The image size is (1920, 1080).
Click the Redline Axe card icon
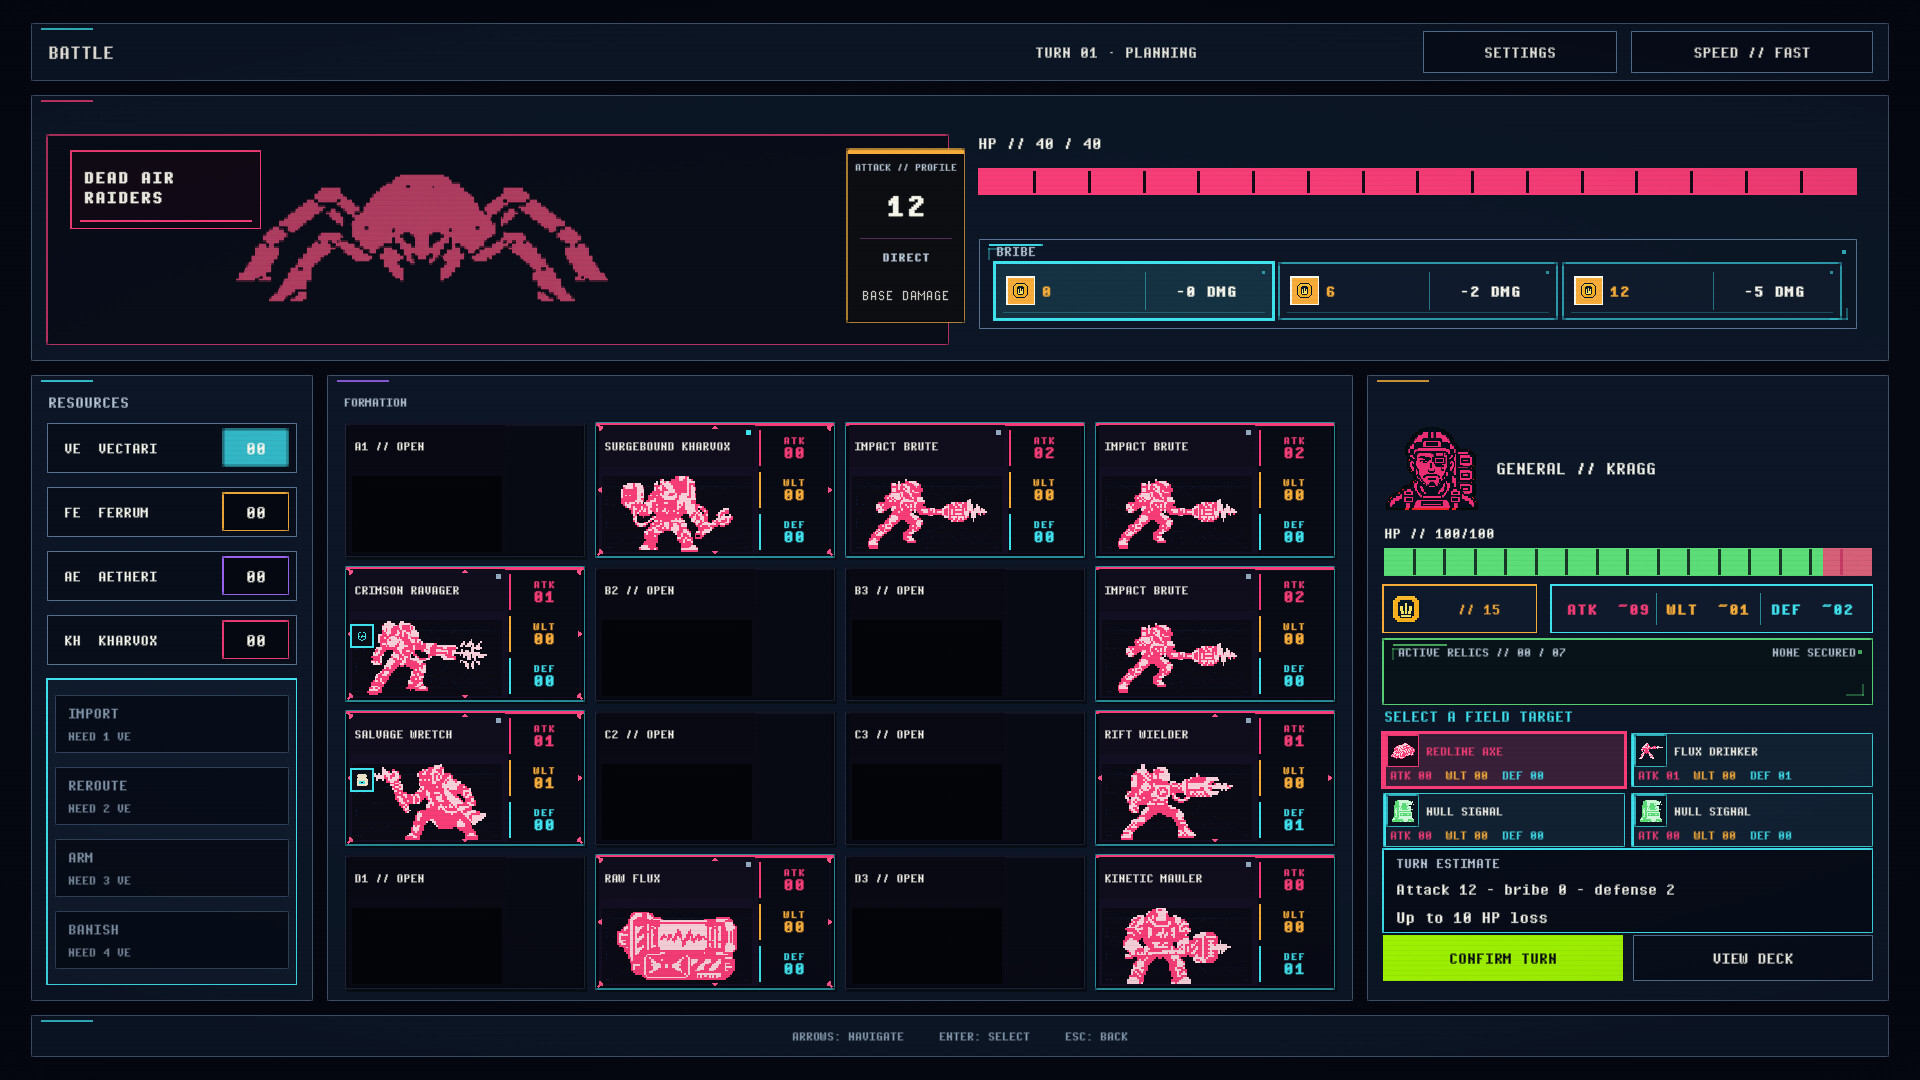[1402, 751]
